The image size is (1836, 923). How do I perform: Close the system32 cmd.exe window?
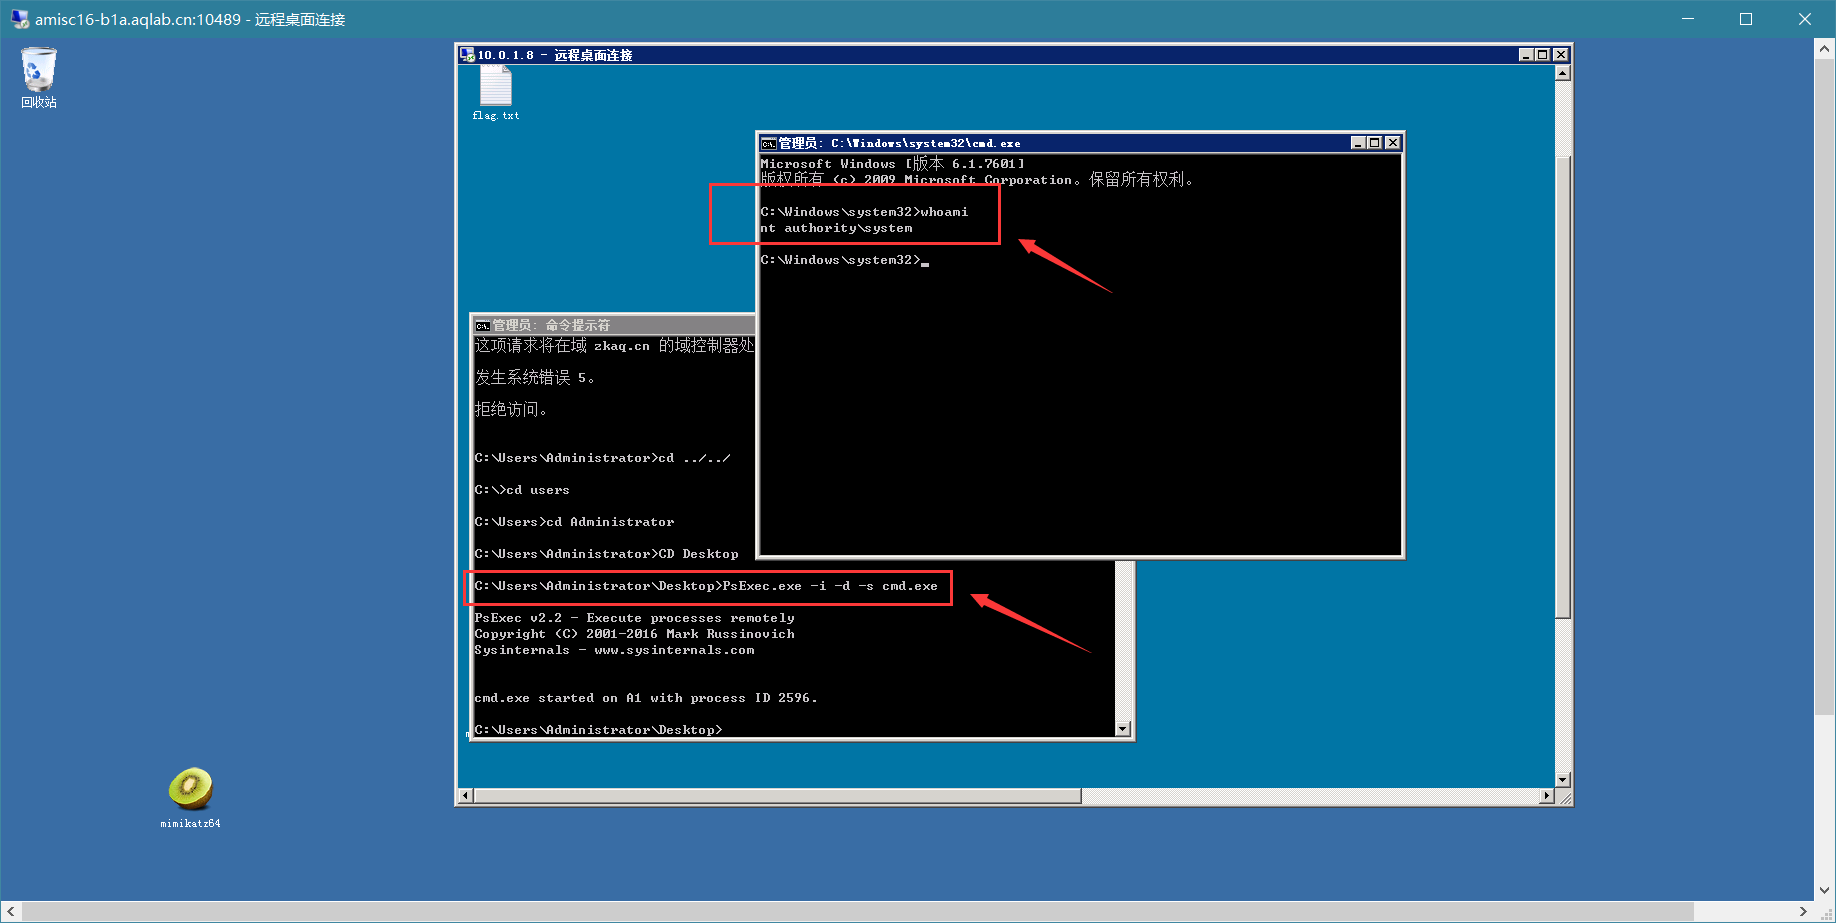(x=1392, y=143)
